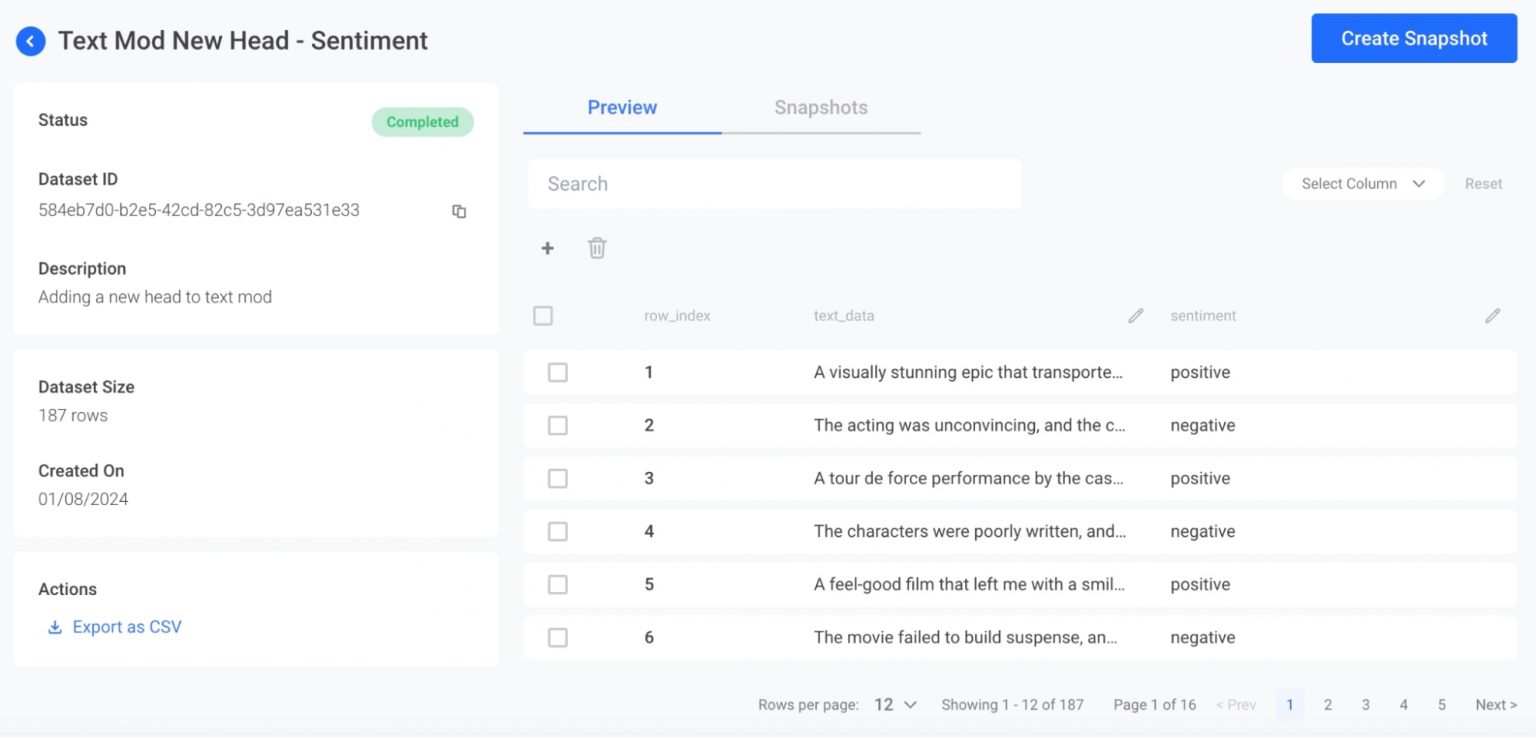The height and width of the screenshot is (738, 1536).
Task: Click Reset next to Select Column
Action: pyautogui.click(x=1483, y=183)
